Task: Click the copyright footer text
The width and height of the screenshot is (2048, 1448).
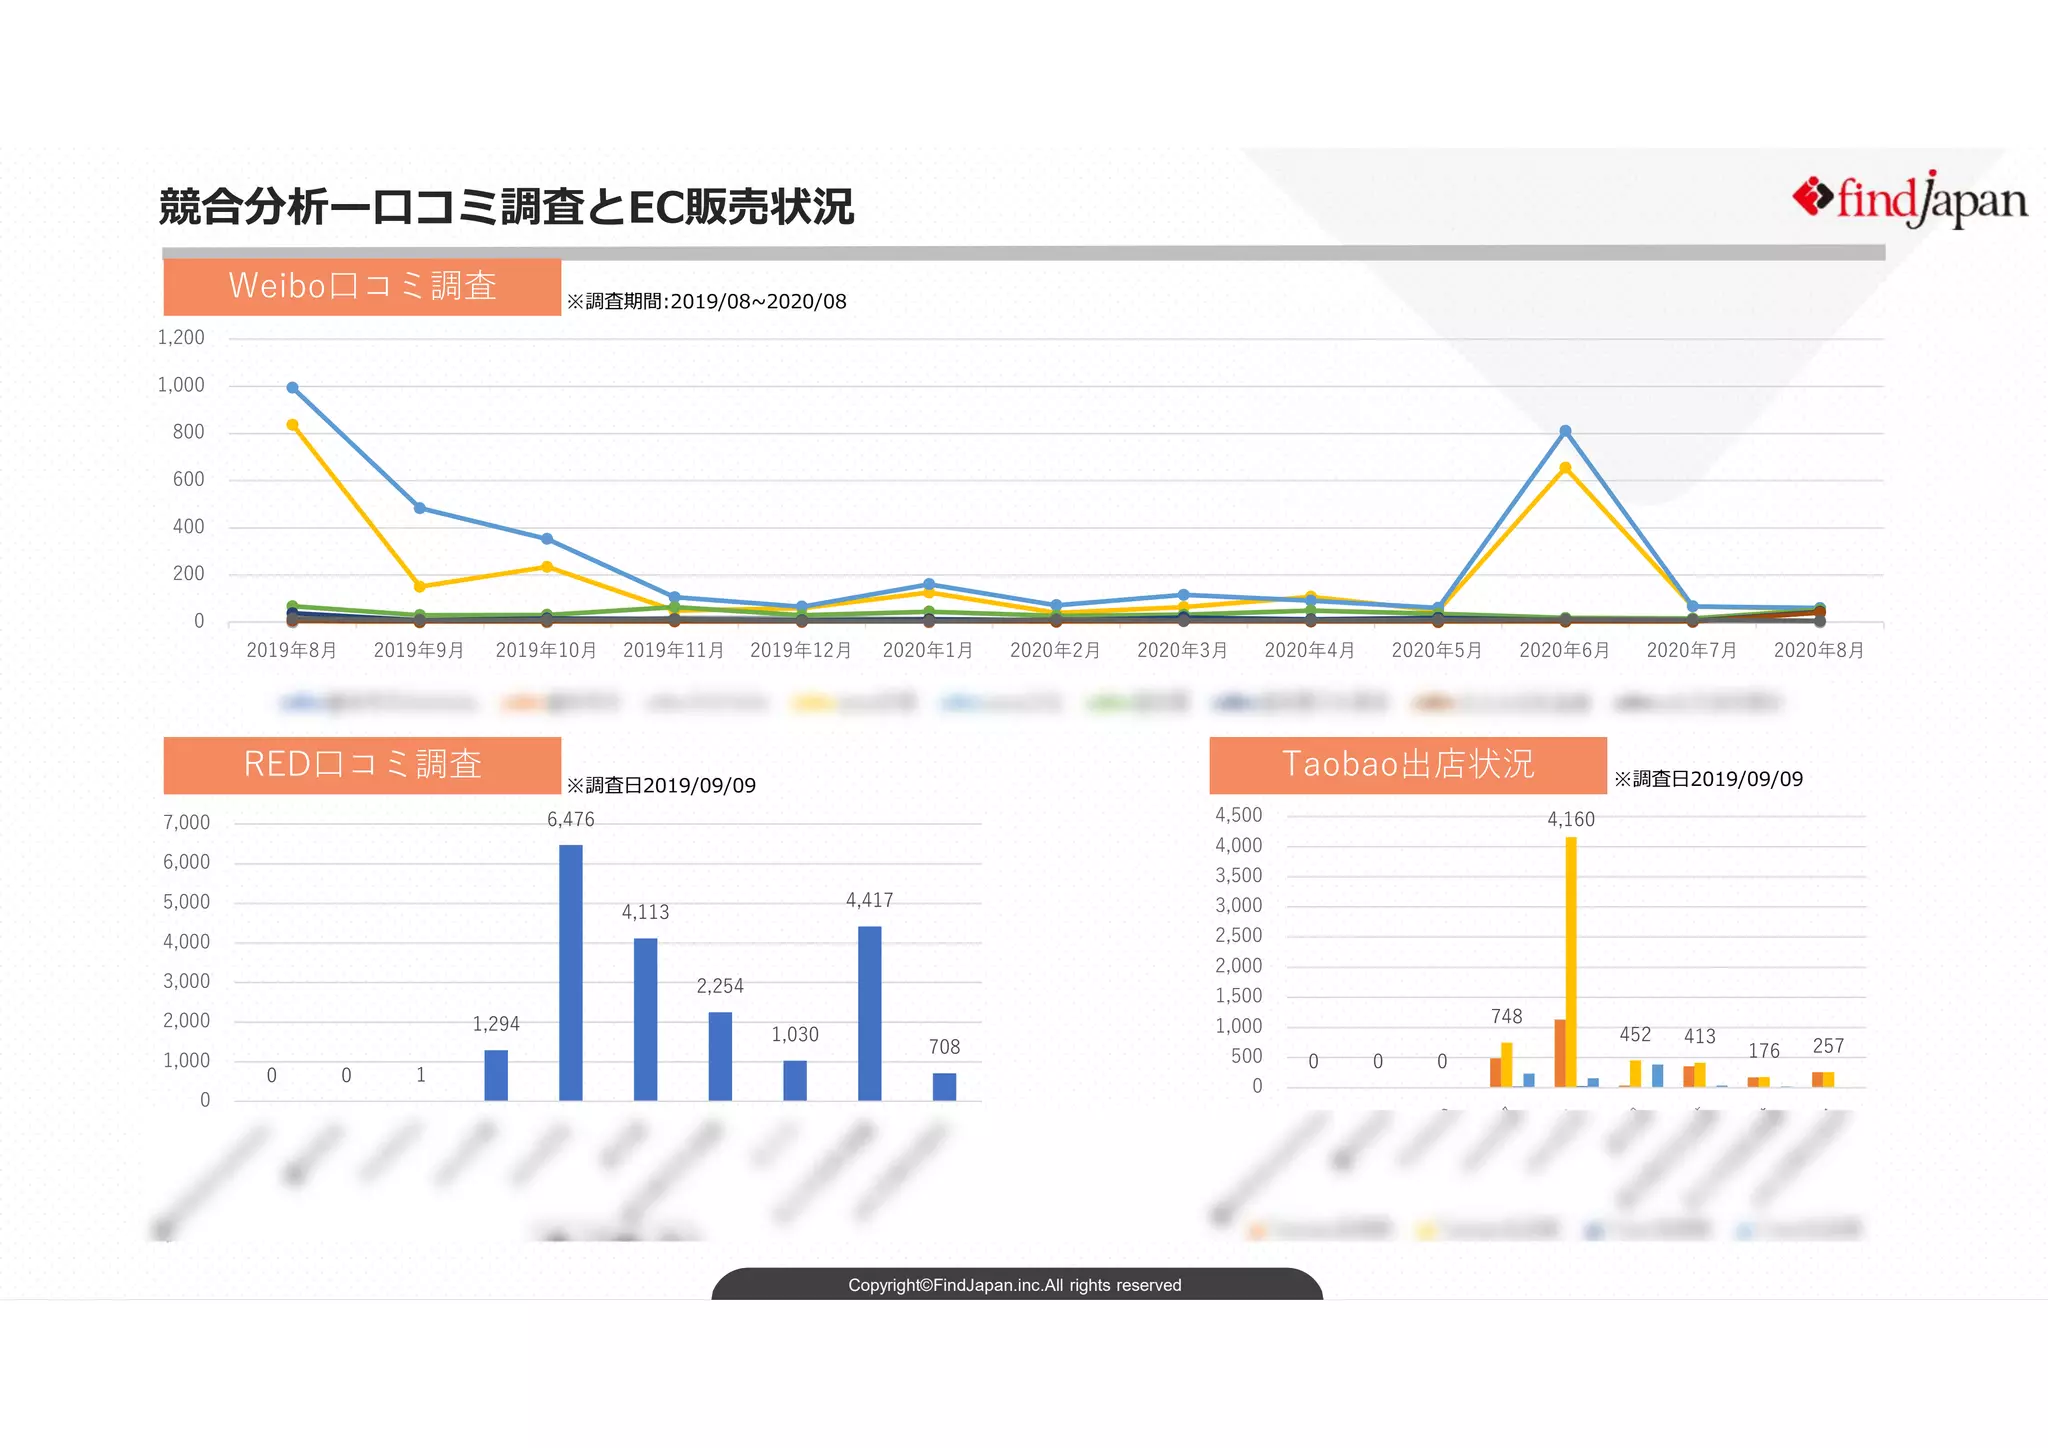Action: [x=1015, y=1285]
